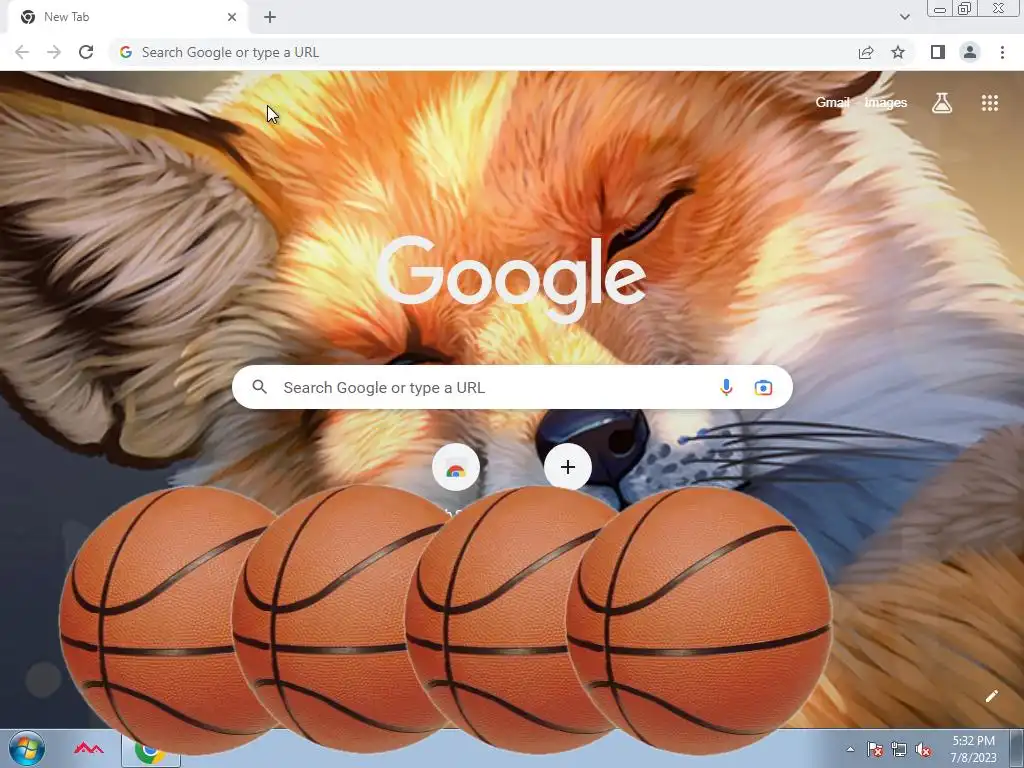Open the clock showing 5:32 PM
Image resolution: width=1024 pixels, height=768 pixels.
(973, 749)
